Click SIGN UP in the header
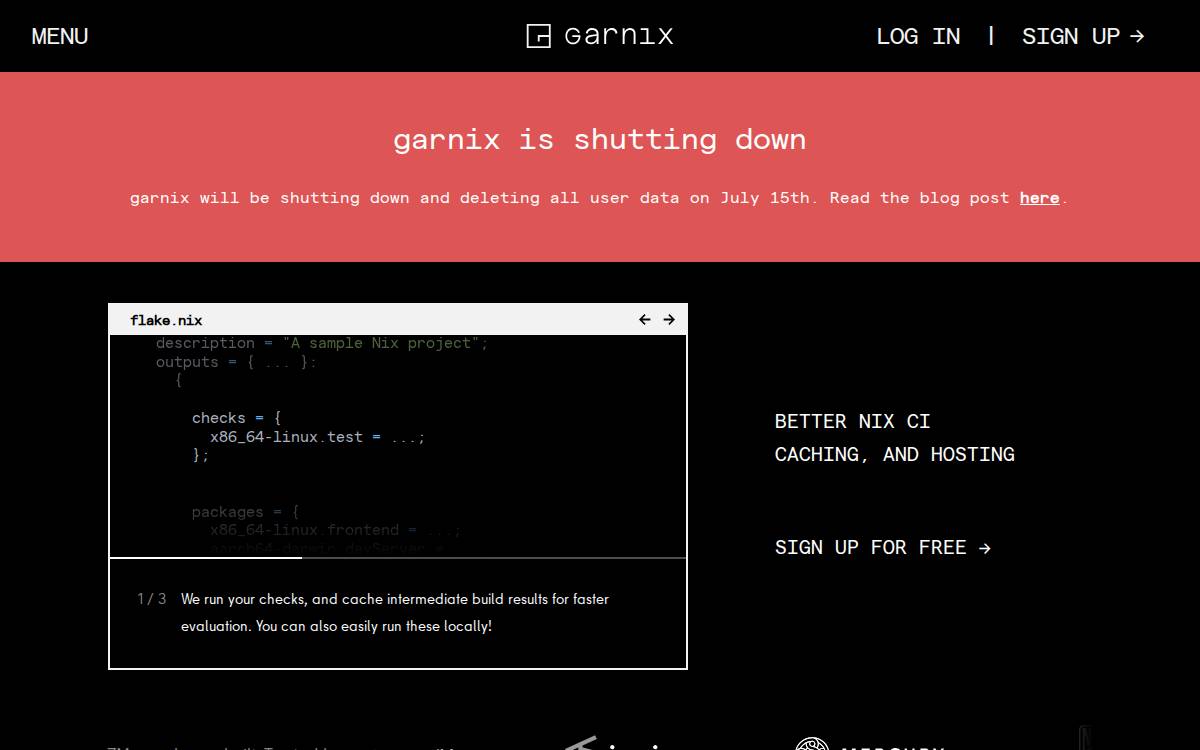 [1083, 36]
